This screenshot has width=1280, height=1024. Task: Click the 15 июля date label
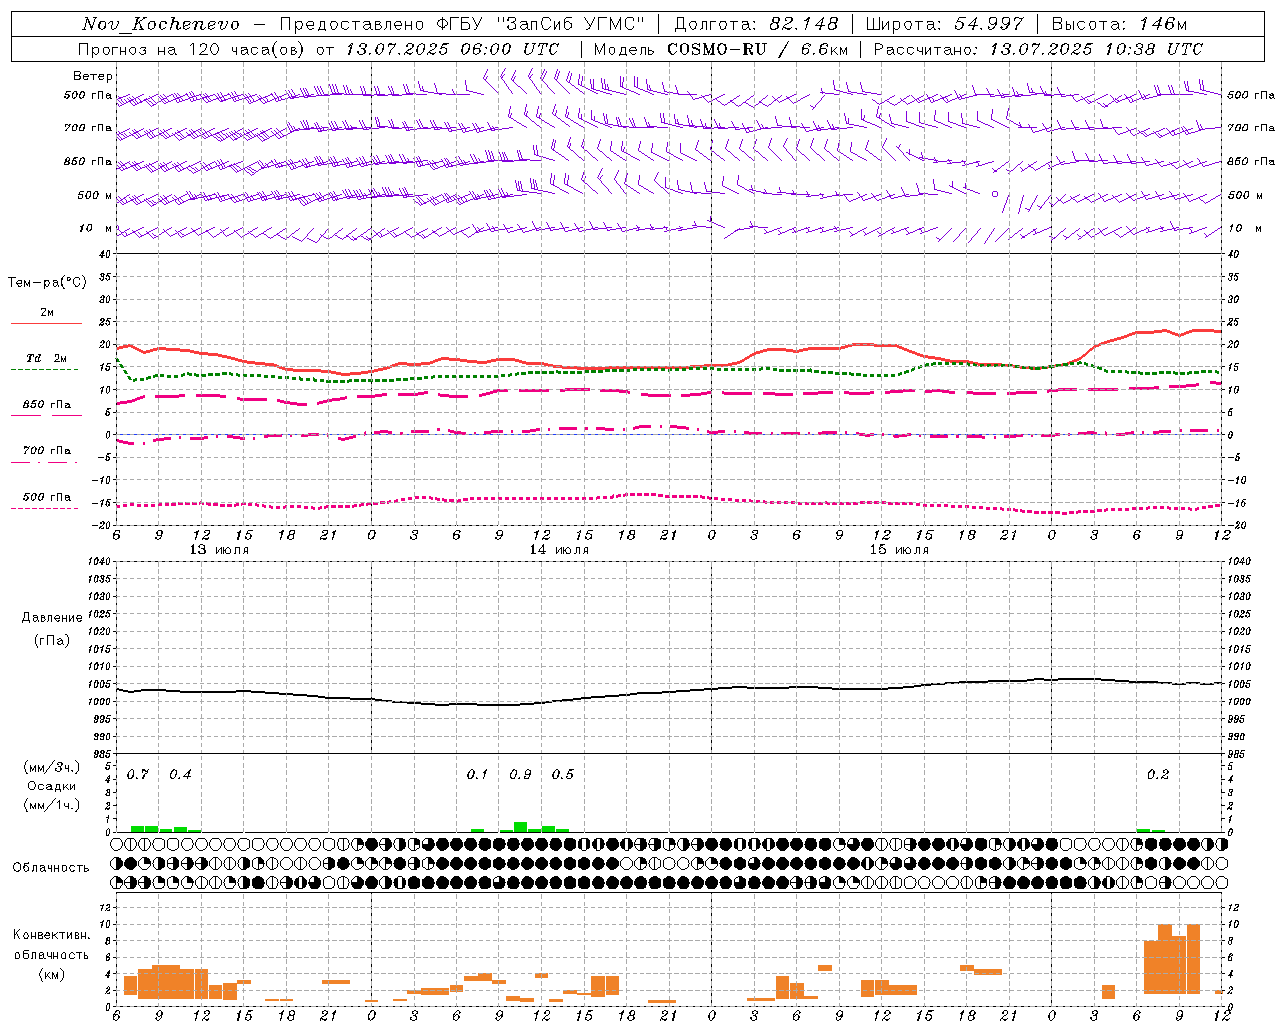tap(899, 550)
